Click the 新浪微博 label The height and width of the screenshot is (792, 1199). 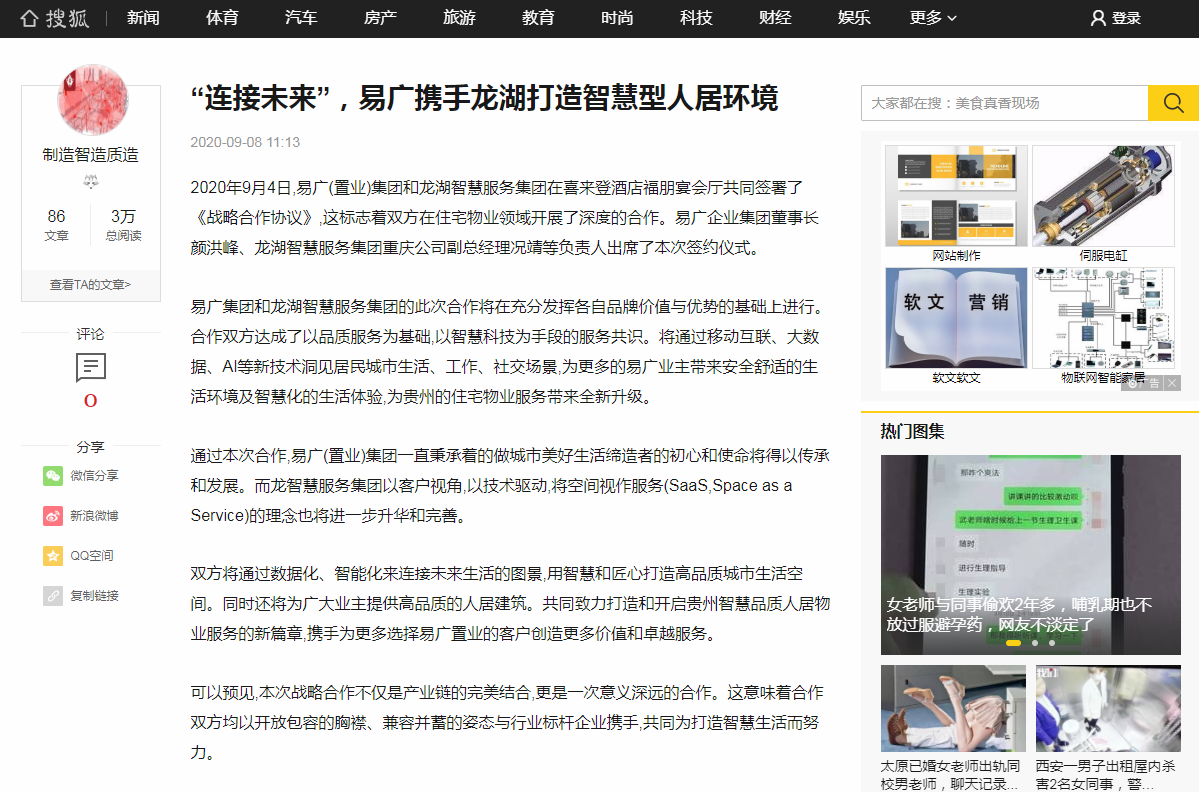95,516
